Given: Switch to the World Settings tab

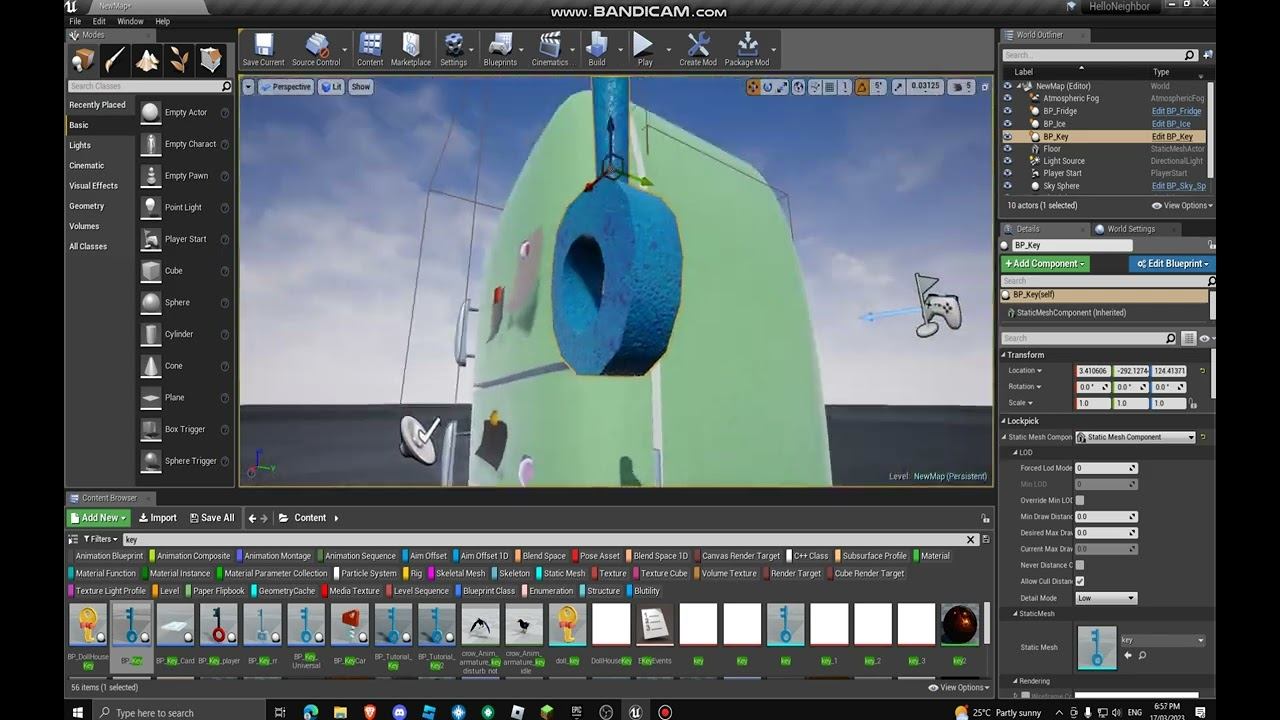Looking at the screenshot, I should pyautogui.click(x=1131, y=229).
